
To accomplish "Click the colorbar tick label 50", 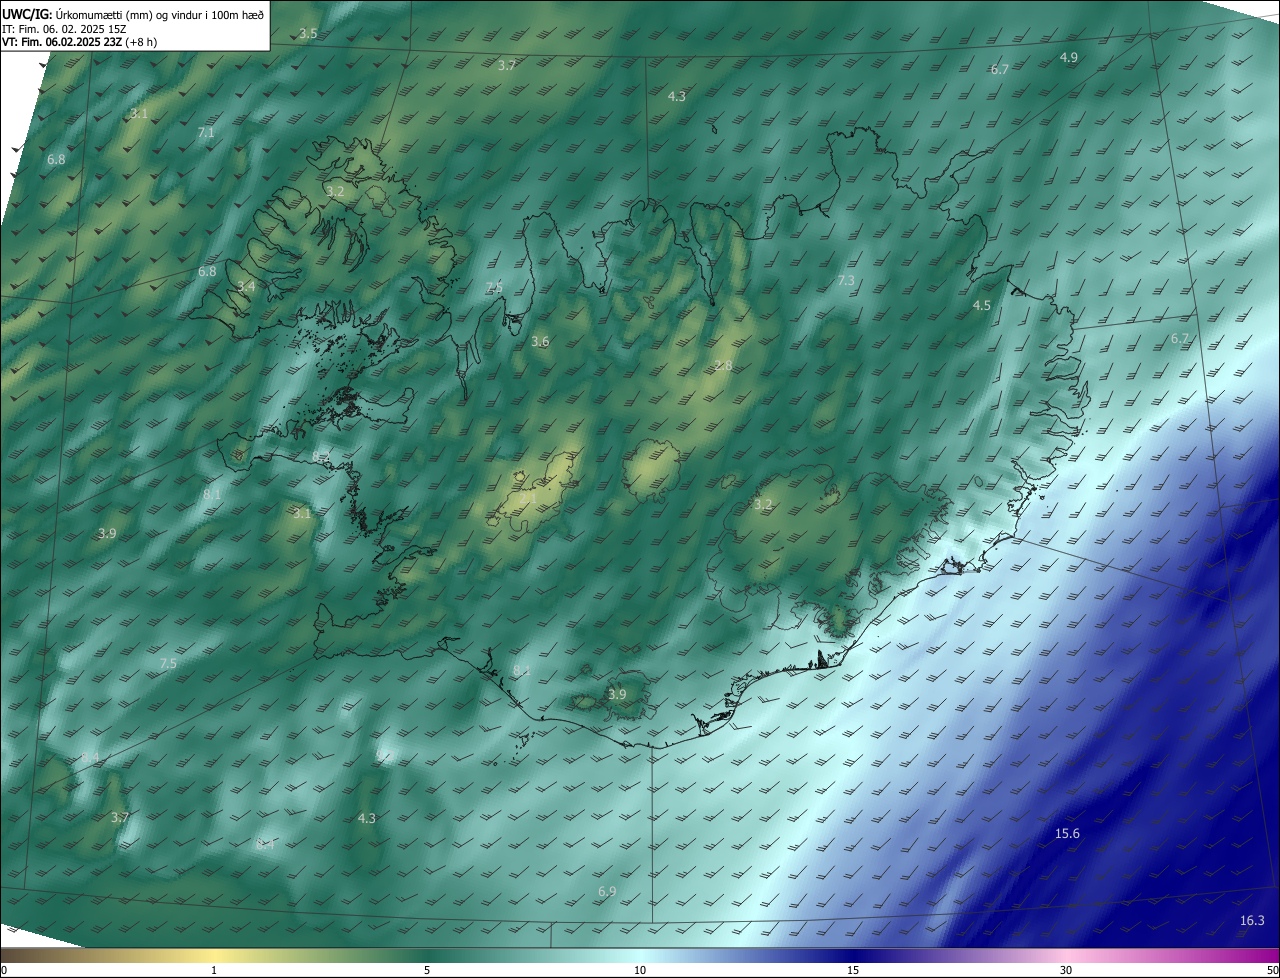I will click(1272, 971).
